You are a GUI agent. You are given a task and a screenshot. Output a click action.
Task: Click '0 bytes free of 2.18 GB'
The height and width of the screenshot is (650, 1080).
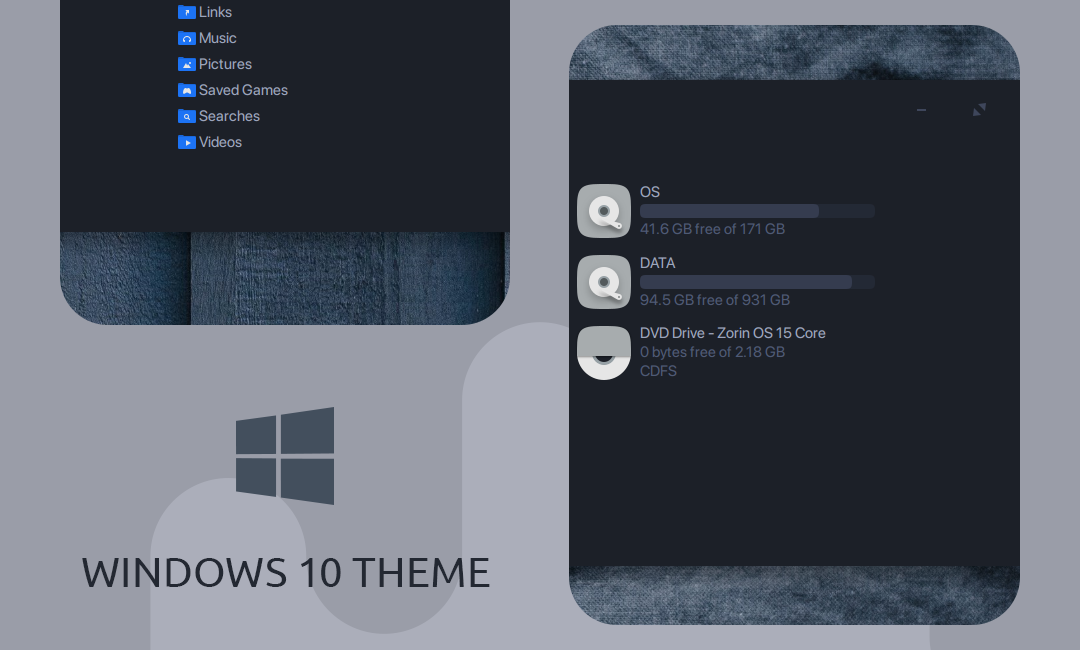click(712, 352)
